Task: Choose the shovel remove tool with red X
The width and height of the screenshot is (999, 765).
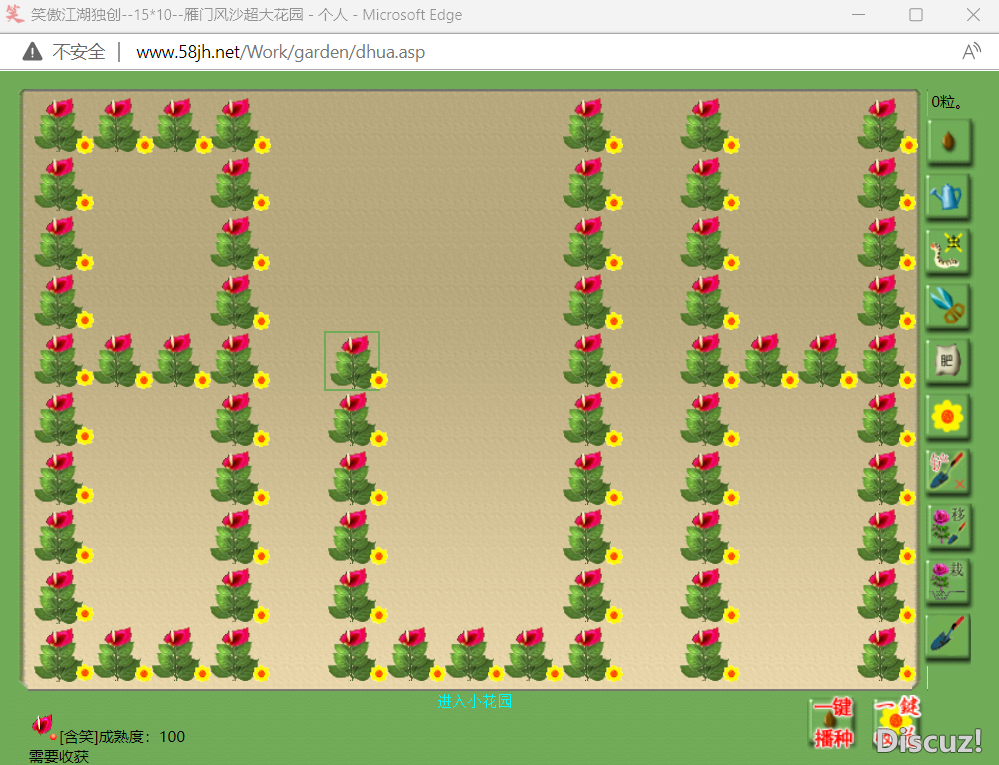Action: point(948,470)
